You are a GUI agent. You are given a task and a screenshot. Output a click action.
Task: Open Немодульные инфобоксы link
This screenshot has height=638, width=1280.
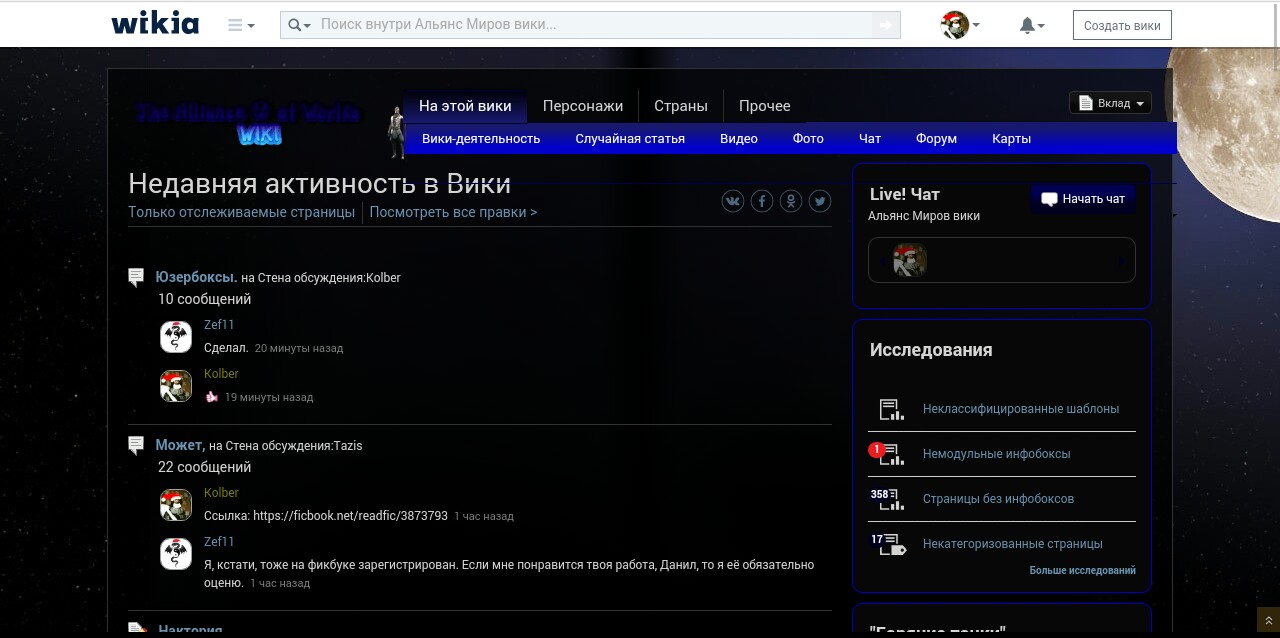(x=997, y=454)
